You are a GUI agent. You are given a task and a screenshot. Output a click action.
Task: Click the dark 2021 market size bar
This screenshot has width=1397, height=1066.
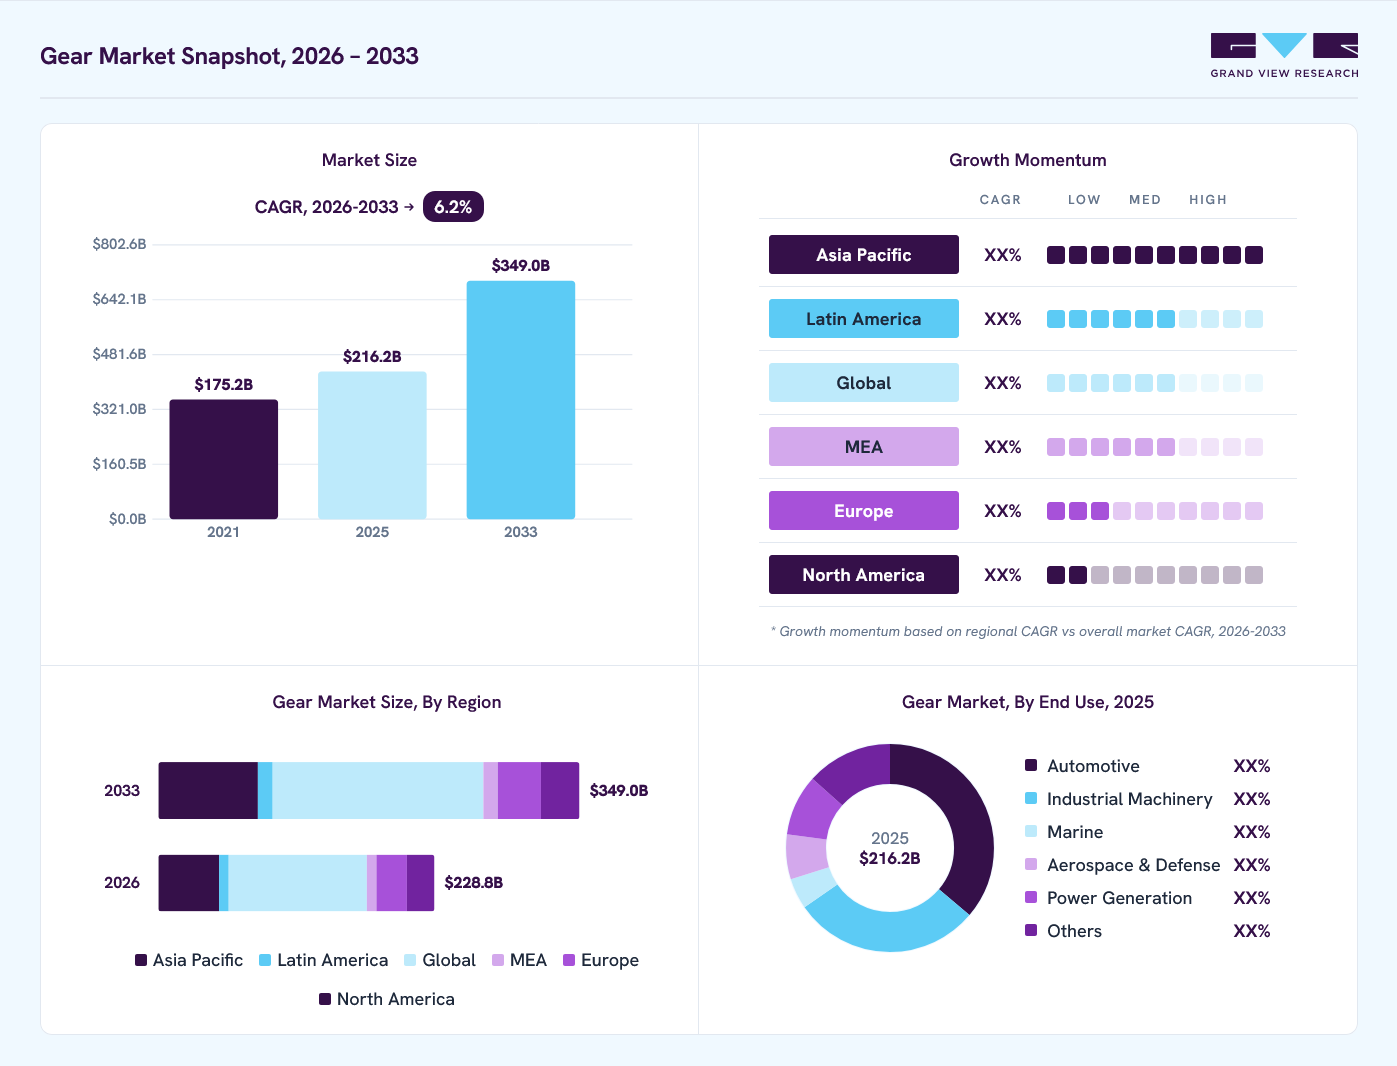(x=224, y=459)
